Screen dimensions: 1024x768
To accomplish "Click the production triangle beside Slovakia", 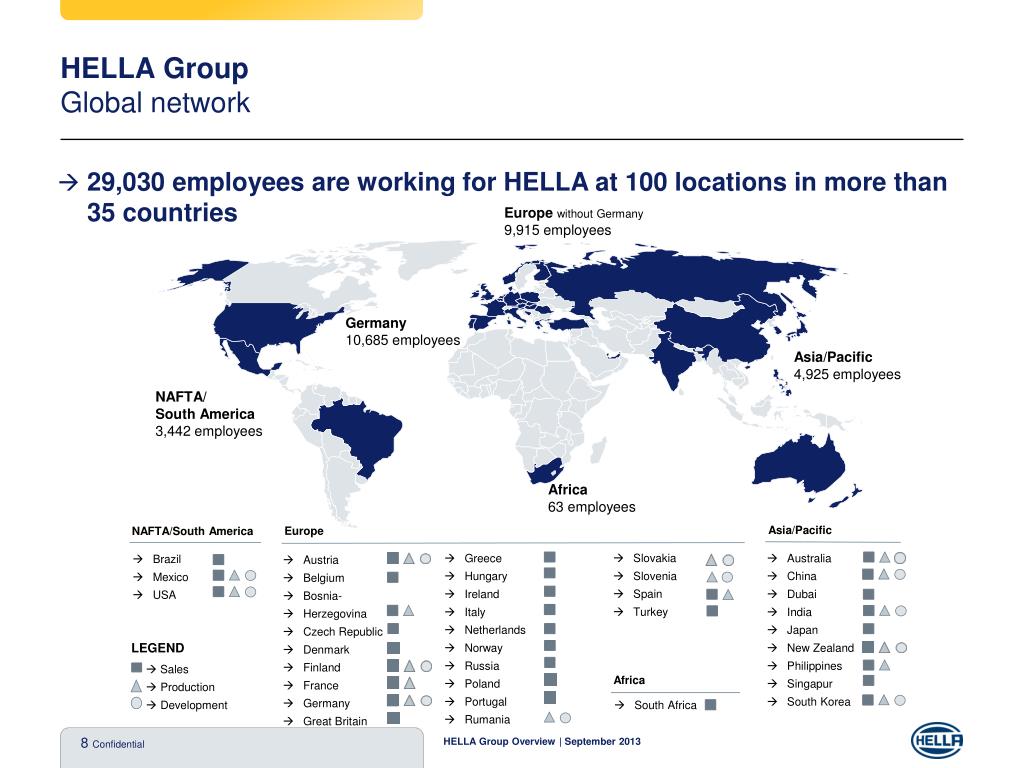I will coord(712,560).
